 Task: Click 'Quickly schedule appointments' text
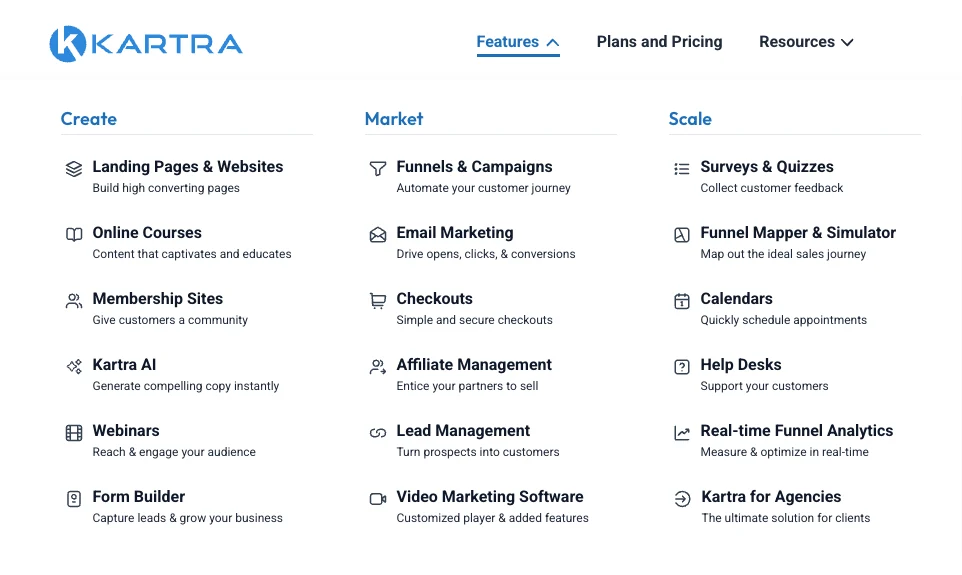(x=783, y=320)
